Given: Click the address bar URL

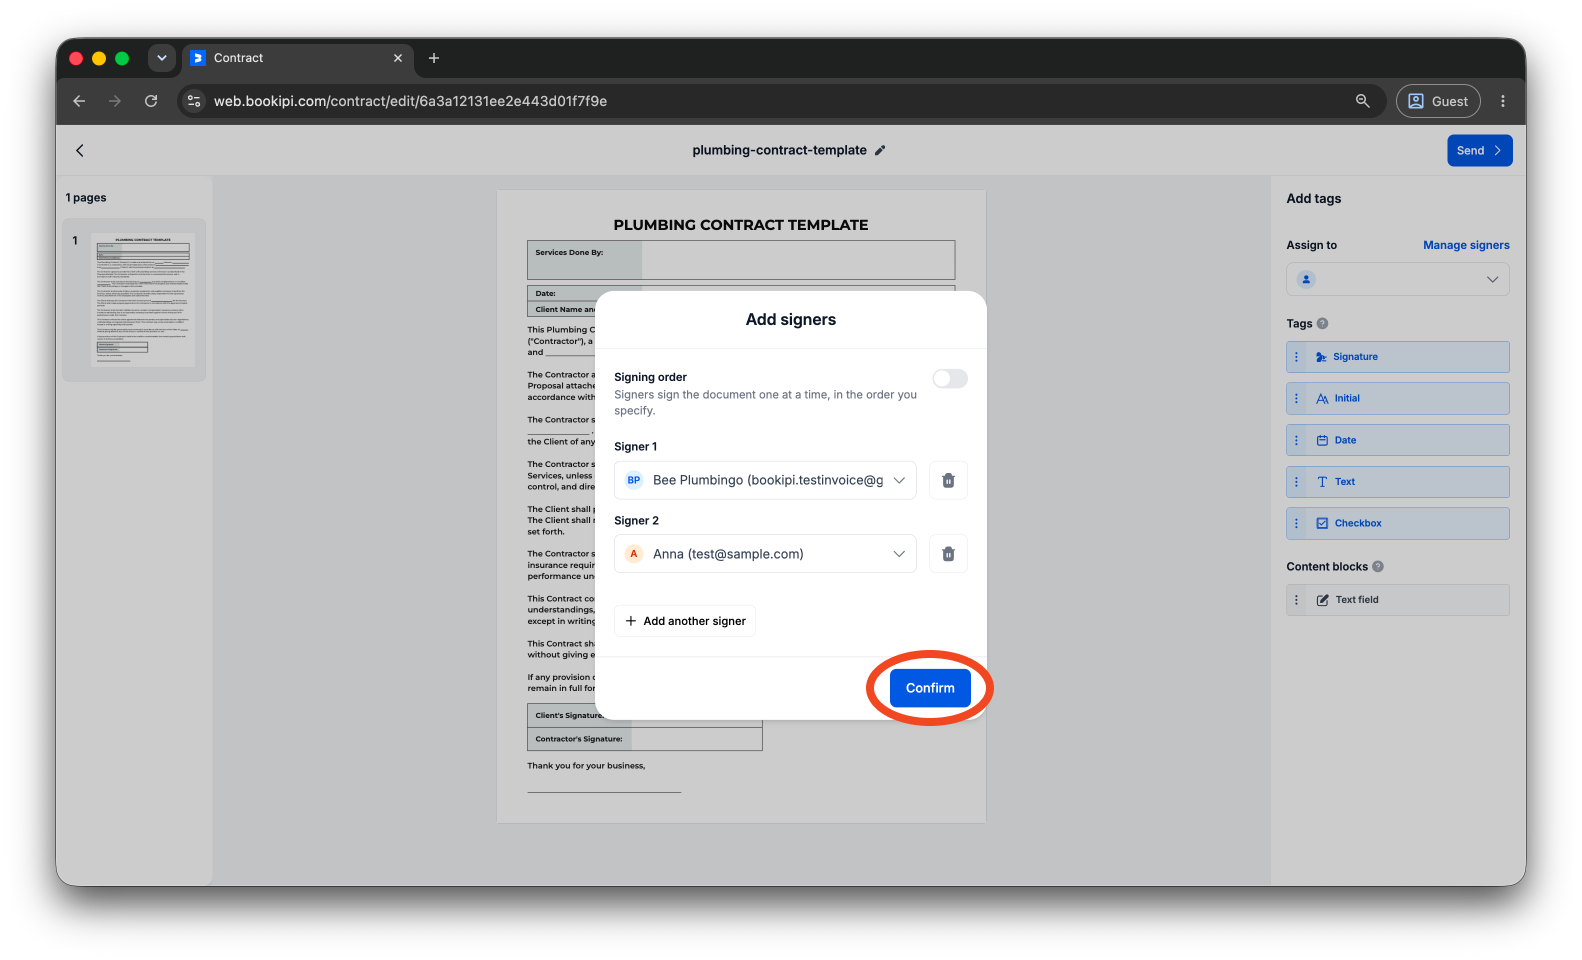Looking at the screenshot, I should click(410, 101).
